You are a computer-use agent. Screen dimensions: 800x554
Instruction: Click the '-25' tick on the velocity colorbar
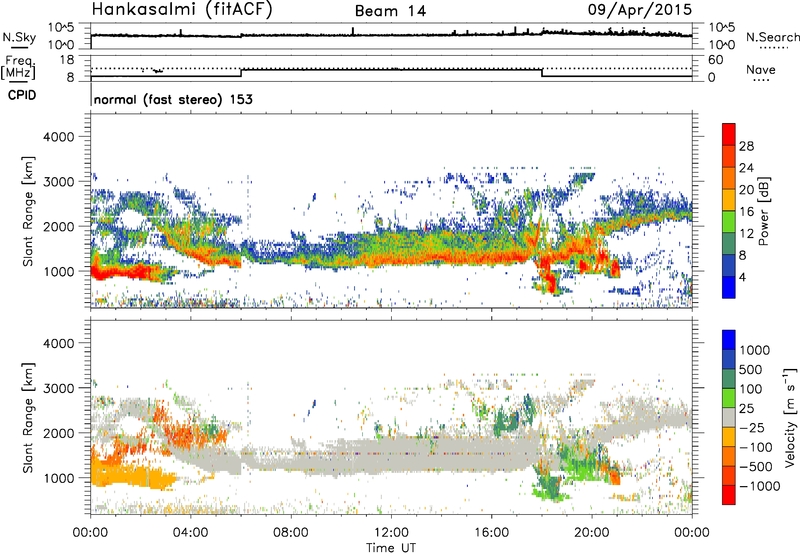click(x=751, y=427)
